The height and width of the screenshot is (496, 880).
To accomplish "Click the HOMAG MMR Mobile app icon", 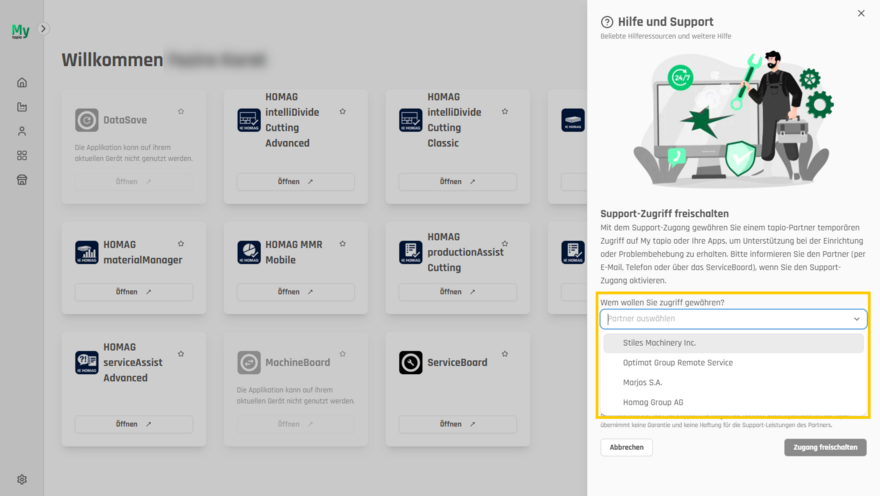I will pyautogui.click(x=249, y=252).
